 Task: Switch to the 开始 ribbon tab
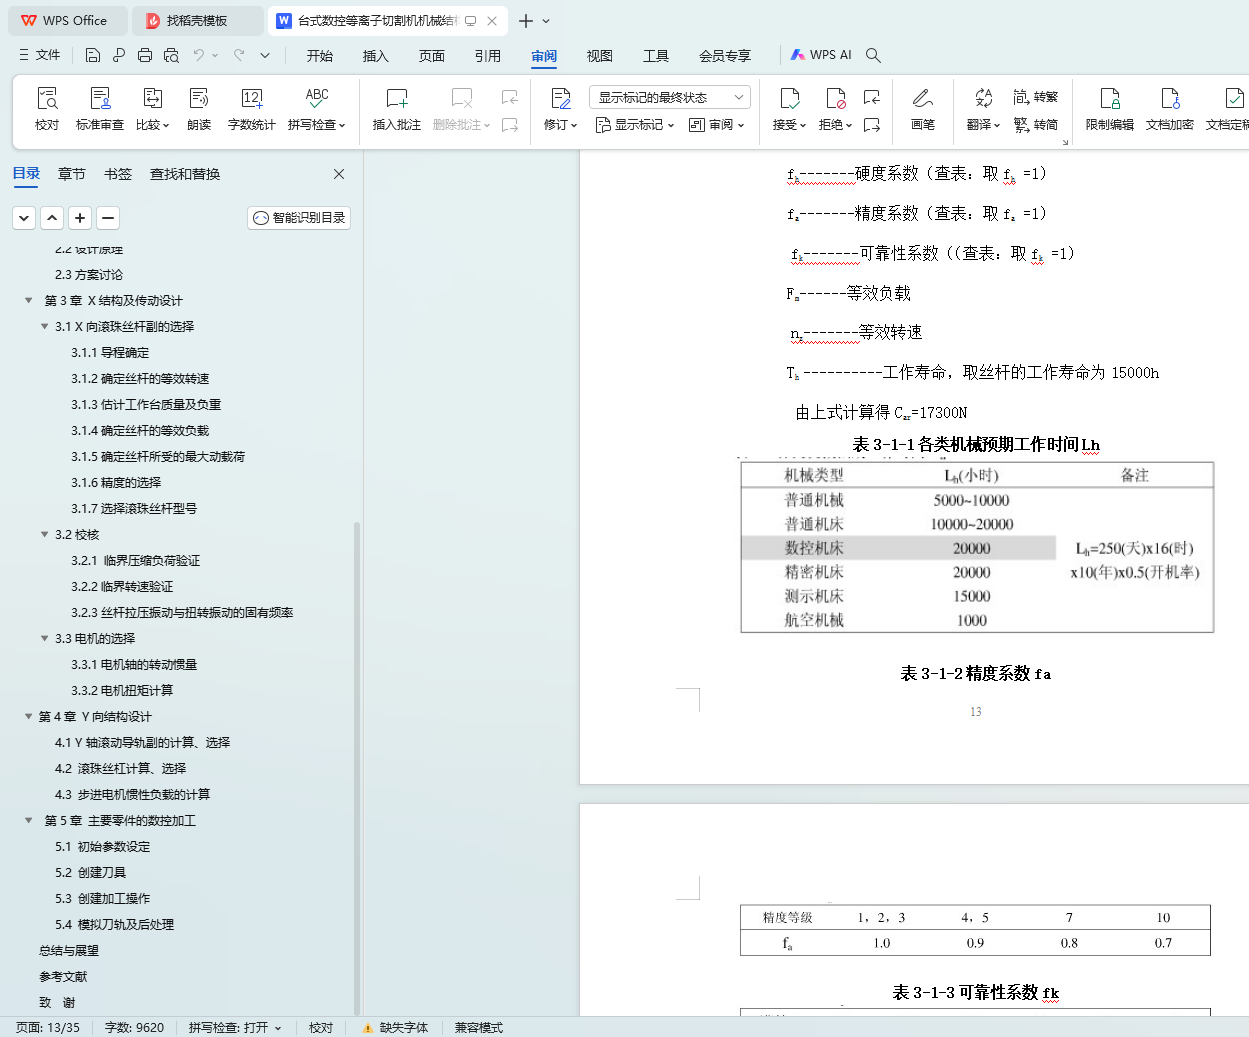[x=320, y=56]
